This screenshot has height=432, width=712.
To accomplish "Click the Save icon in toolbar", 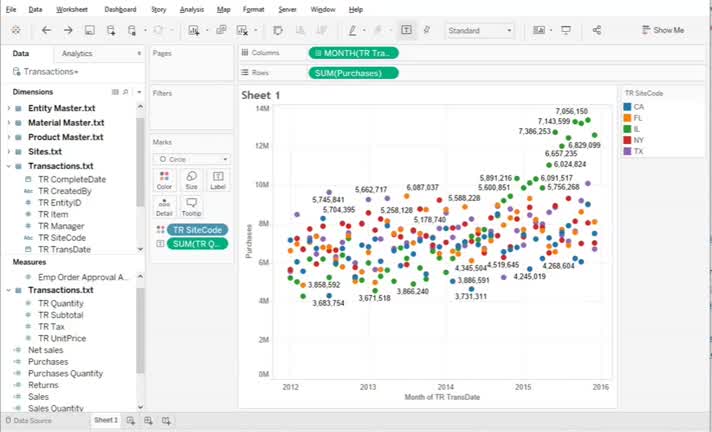I will point(89,30).
